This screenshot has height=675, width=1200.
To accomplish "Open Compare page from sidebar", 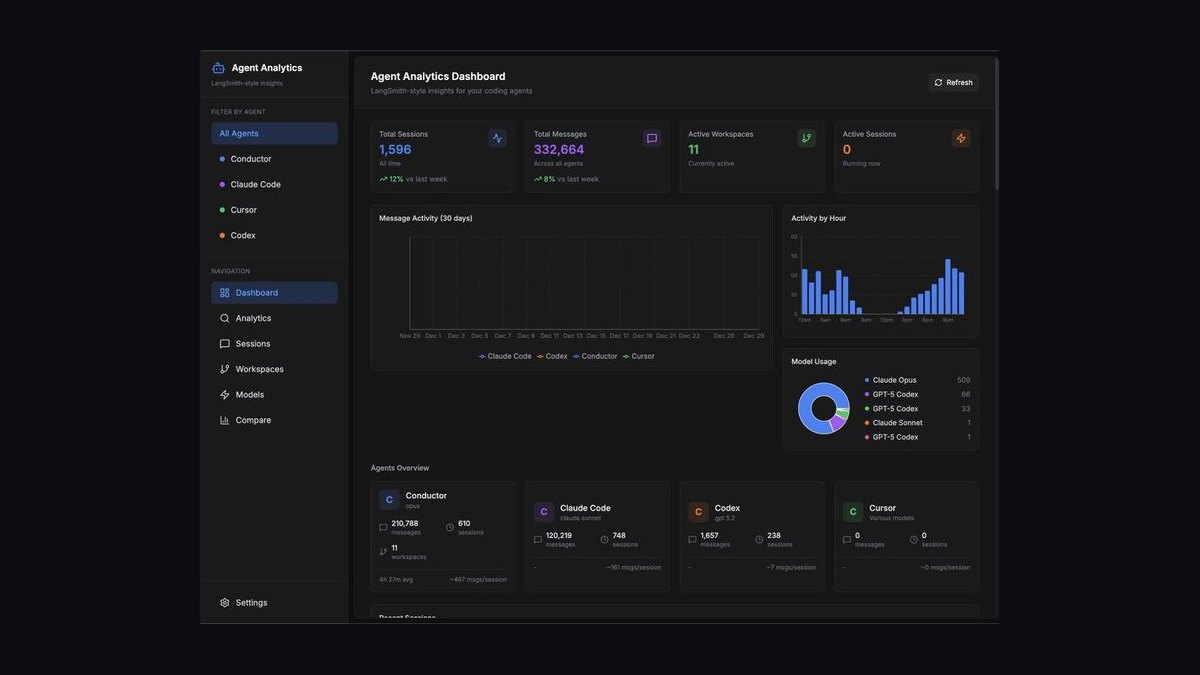I will tap(274, 420).
